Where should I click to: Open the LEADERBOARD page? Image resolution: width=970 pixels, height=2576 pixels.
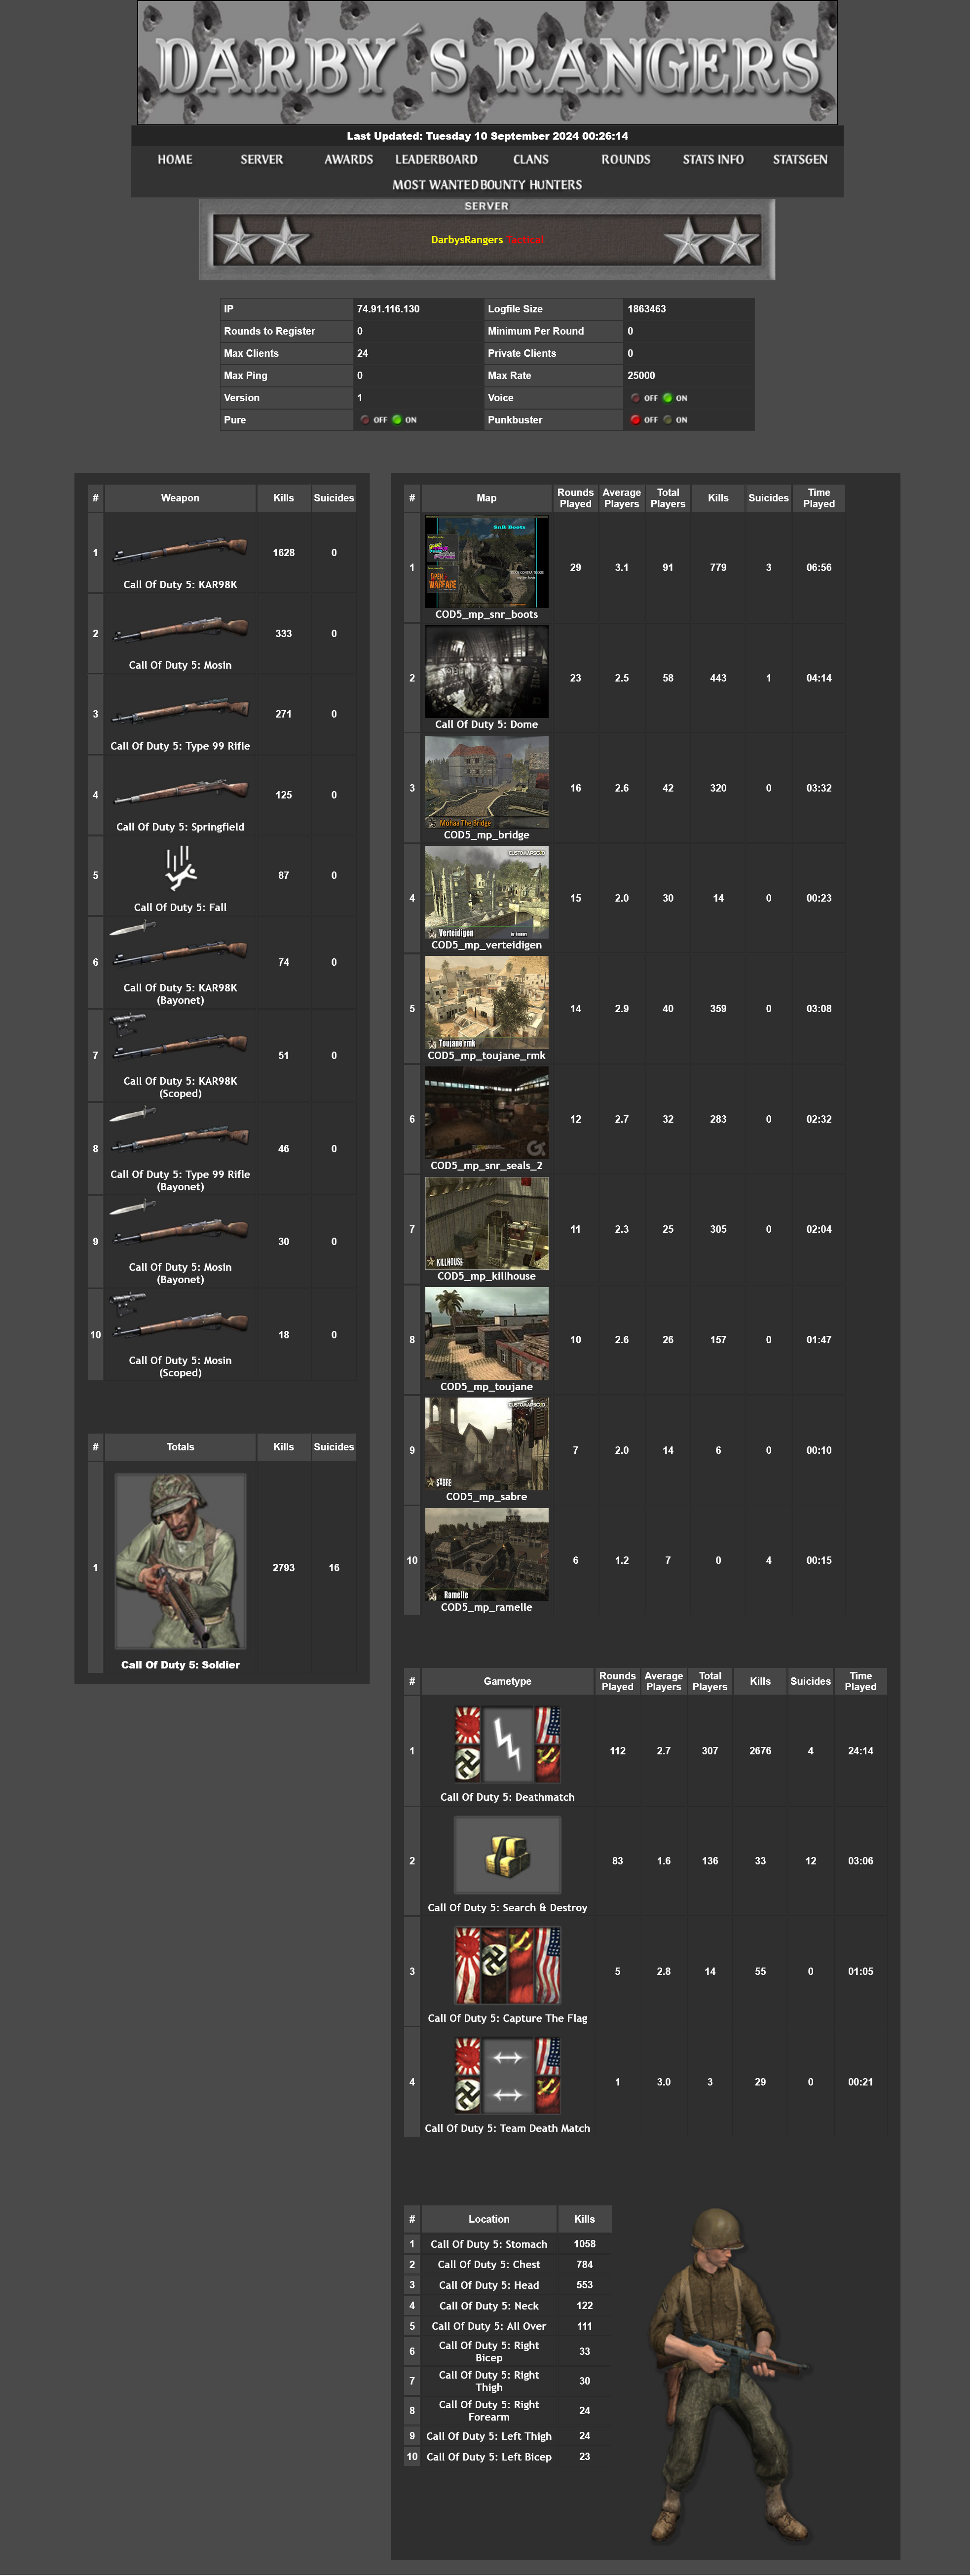pyautogui.click(x=436, y=159)
